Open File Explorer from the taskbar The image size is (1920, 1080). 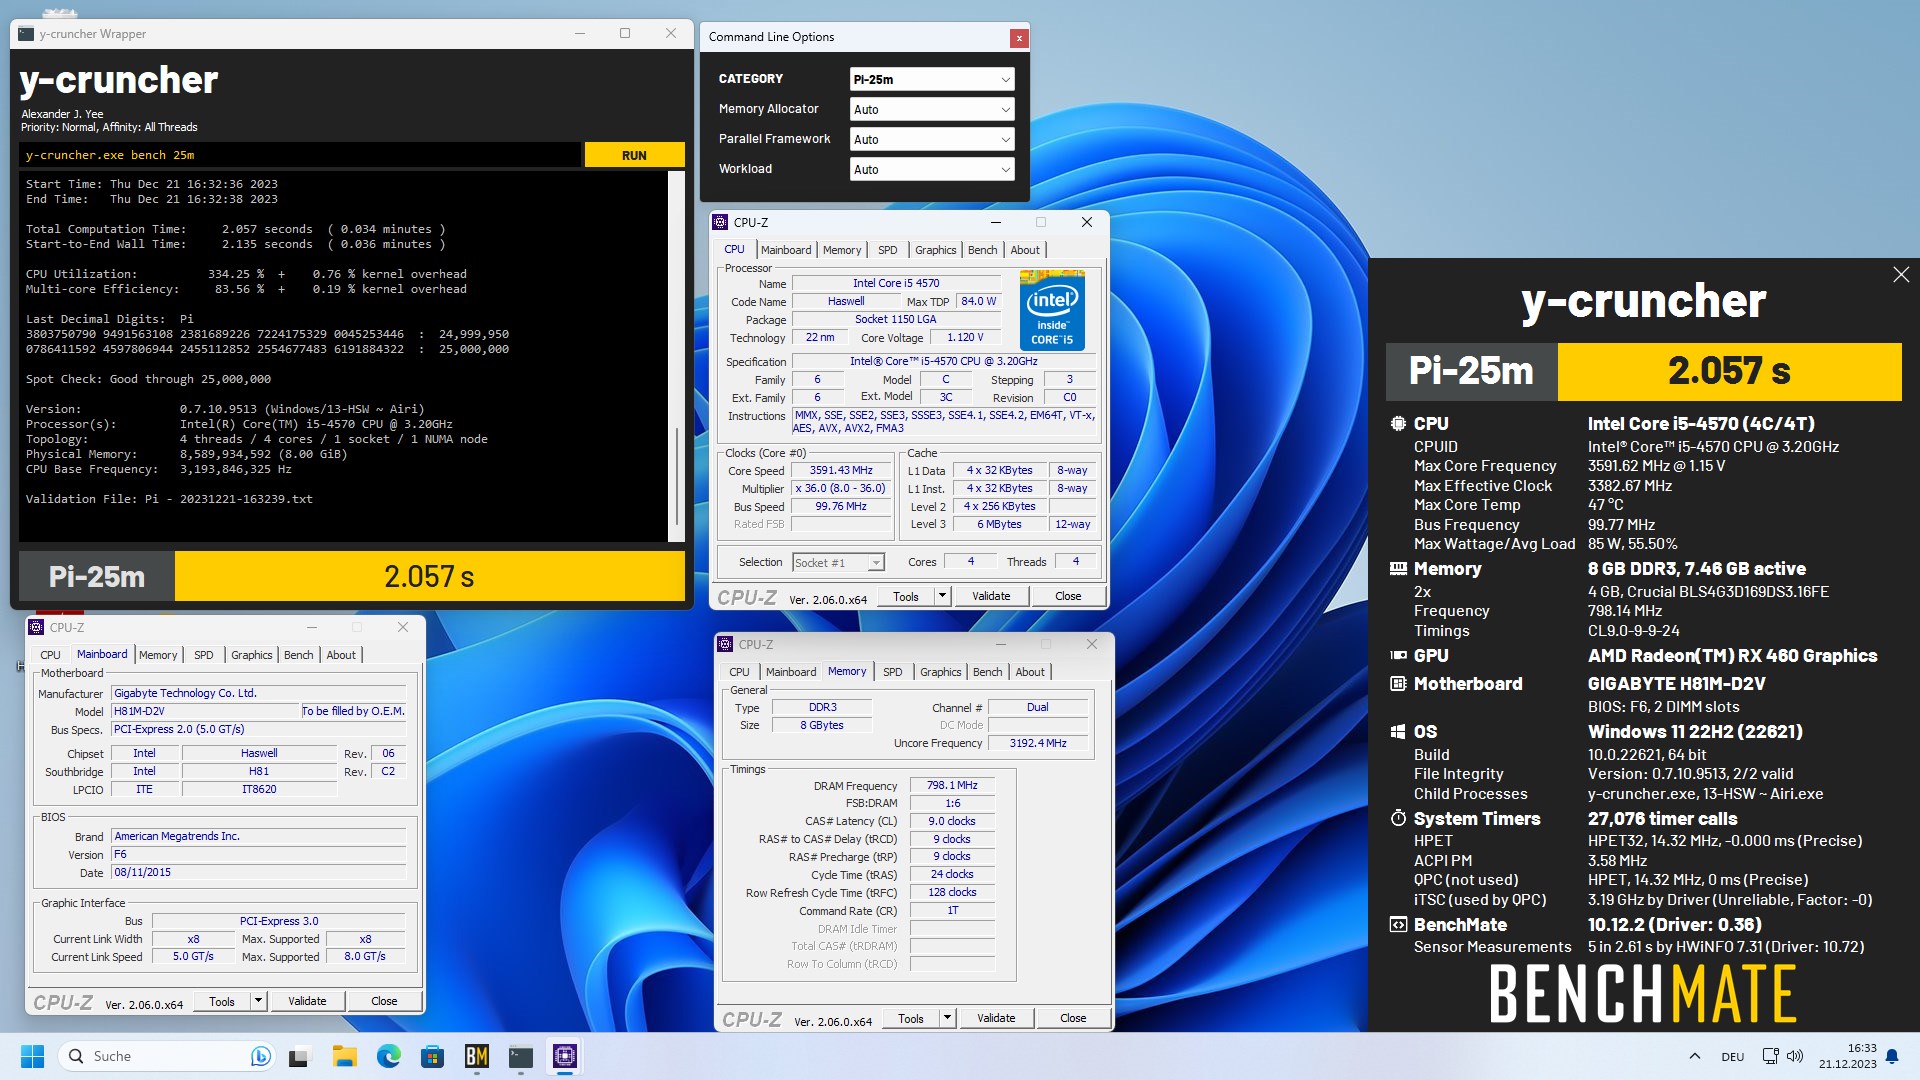coord(344,1056)
